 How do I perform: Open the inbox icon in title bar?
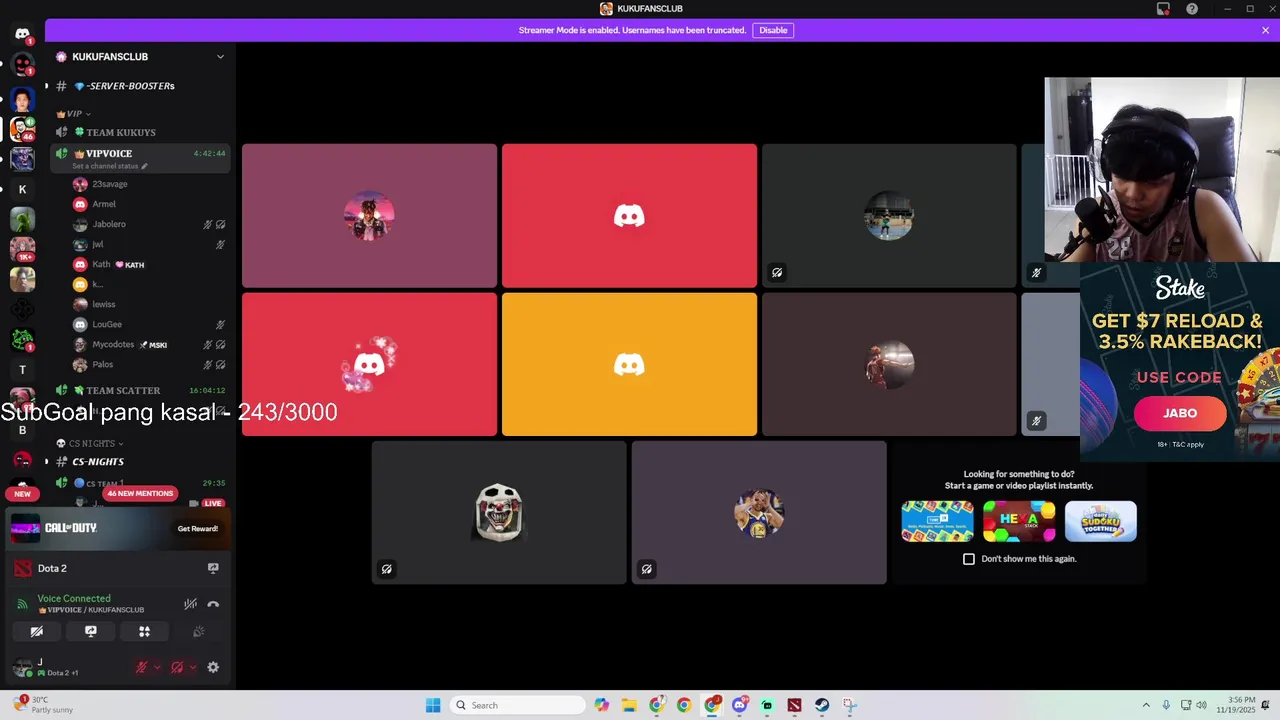[x=1163, y=9]
